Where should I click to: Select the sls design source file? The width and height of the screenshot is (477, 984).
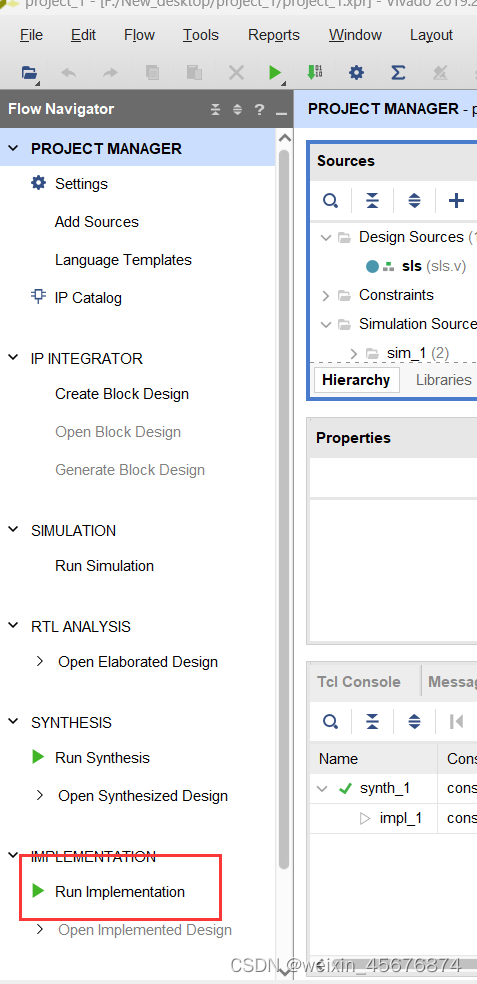[412, 266]
